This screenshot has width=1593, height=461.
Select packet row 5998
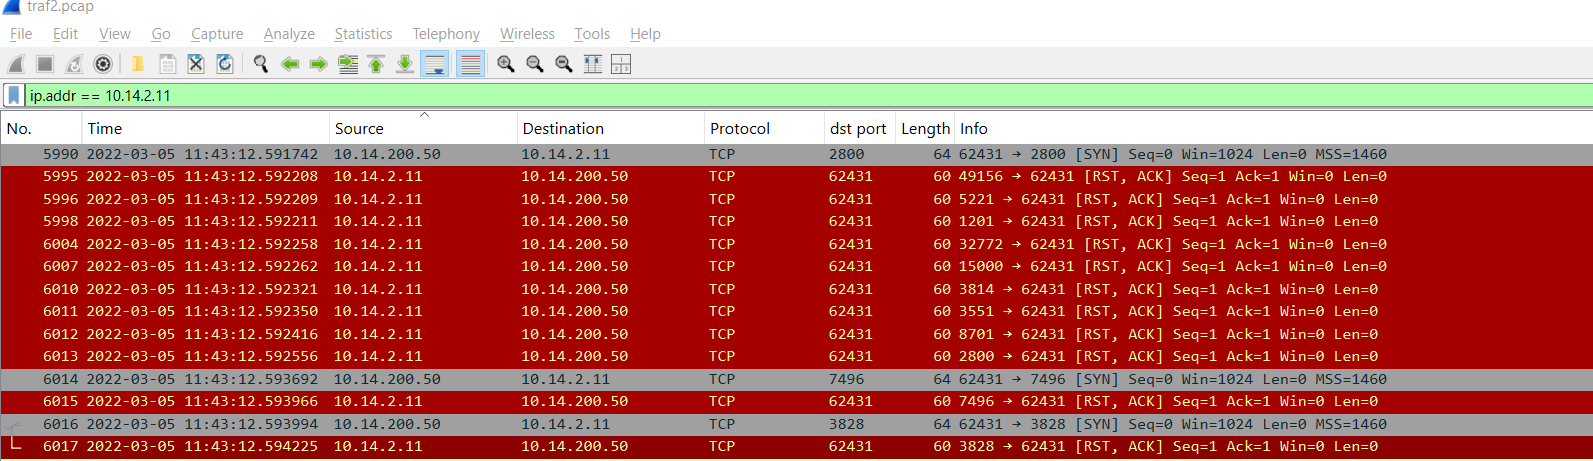pos(796,221)
